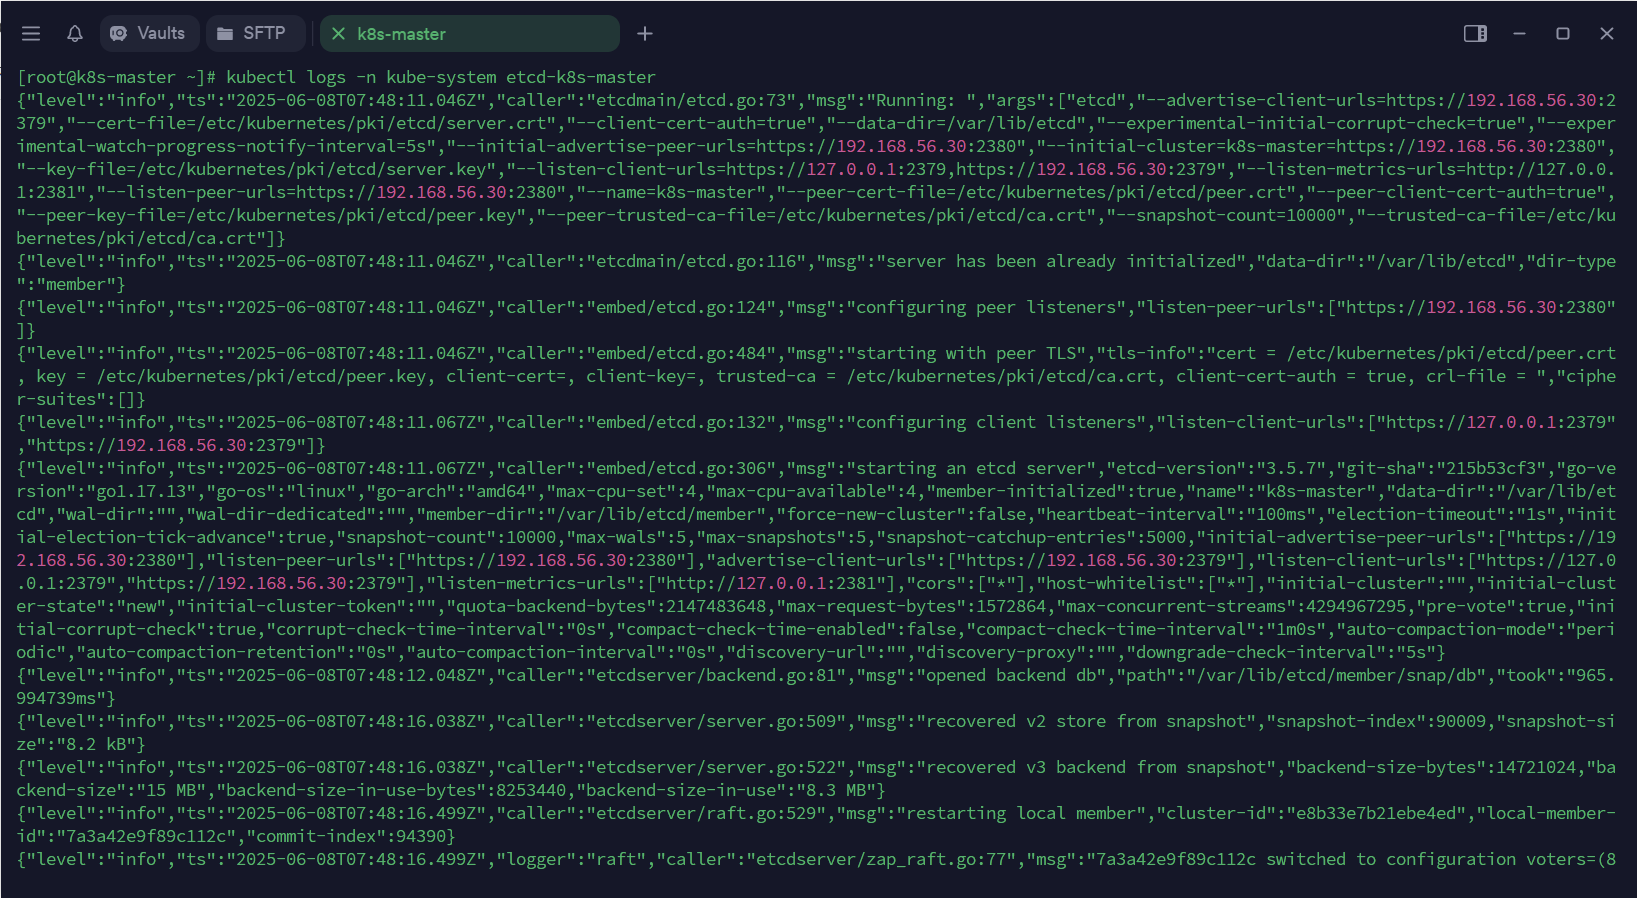Toggle the side panel layout icon
This screenshot has width=1637, height=898.
(x=1475, y=34)
